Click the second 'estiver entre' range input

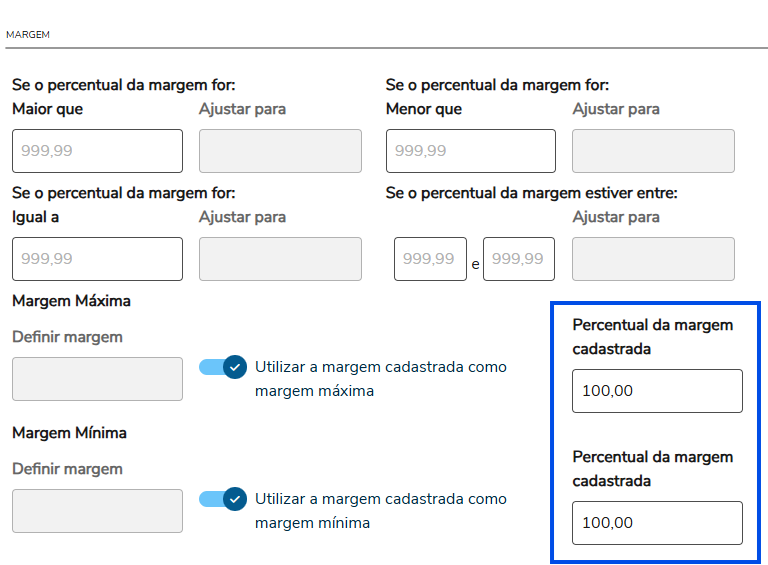point(518,259)
